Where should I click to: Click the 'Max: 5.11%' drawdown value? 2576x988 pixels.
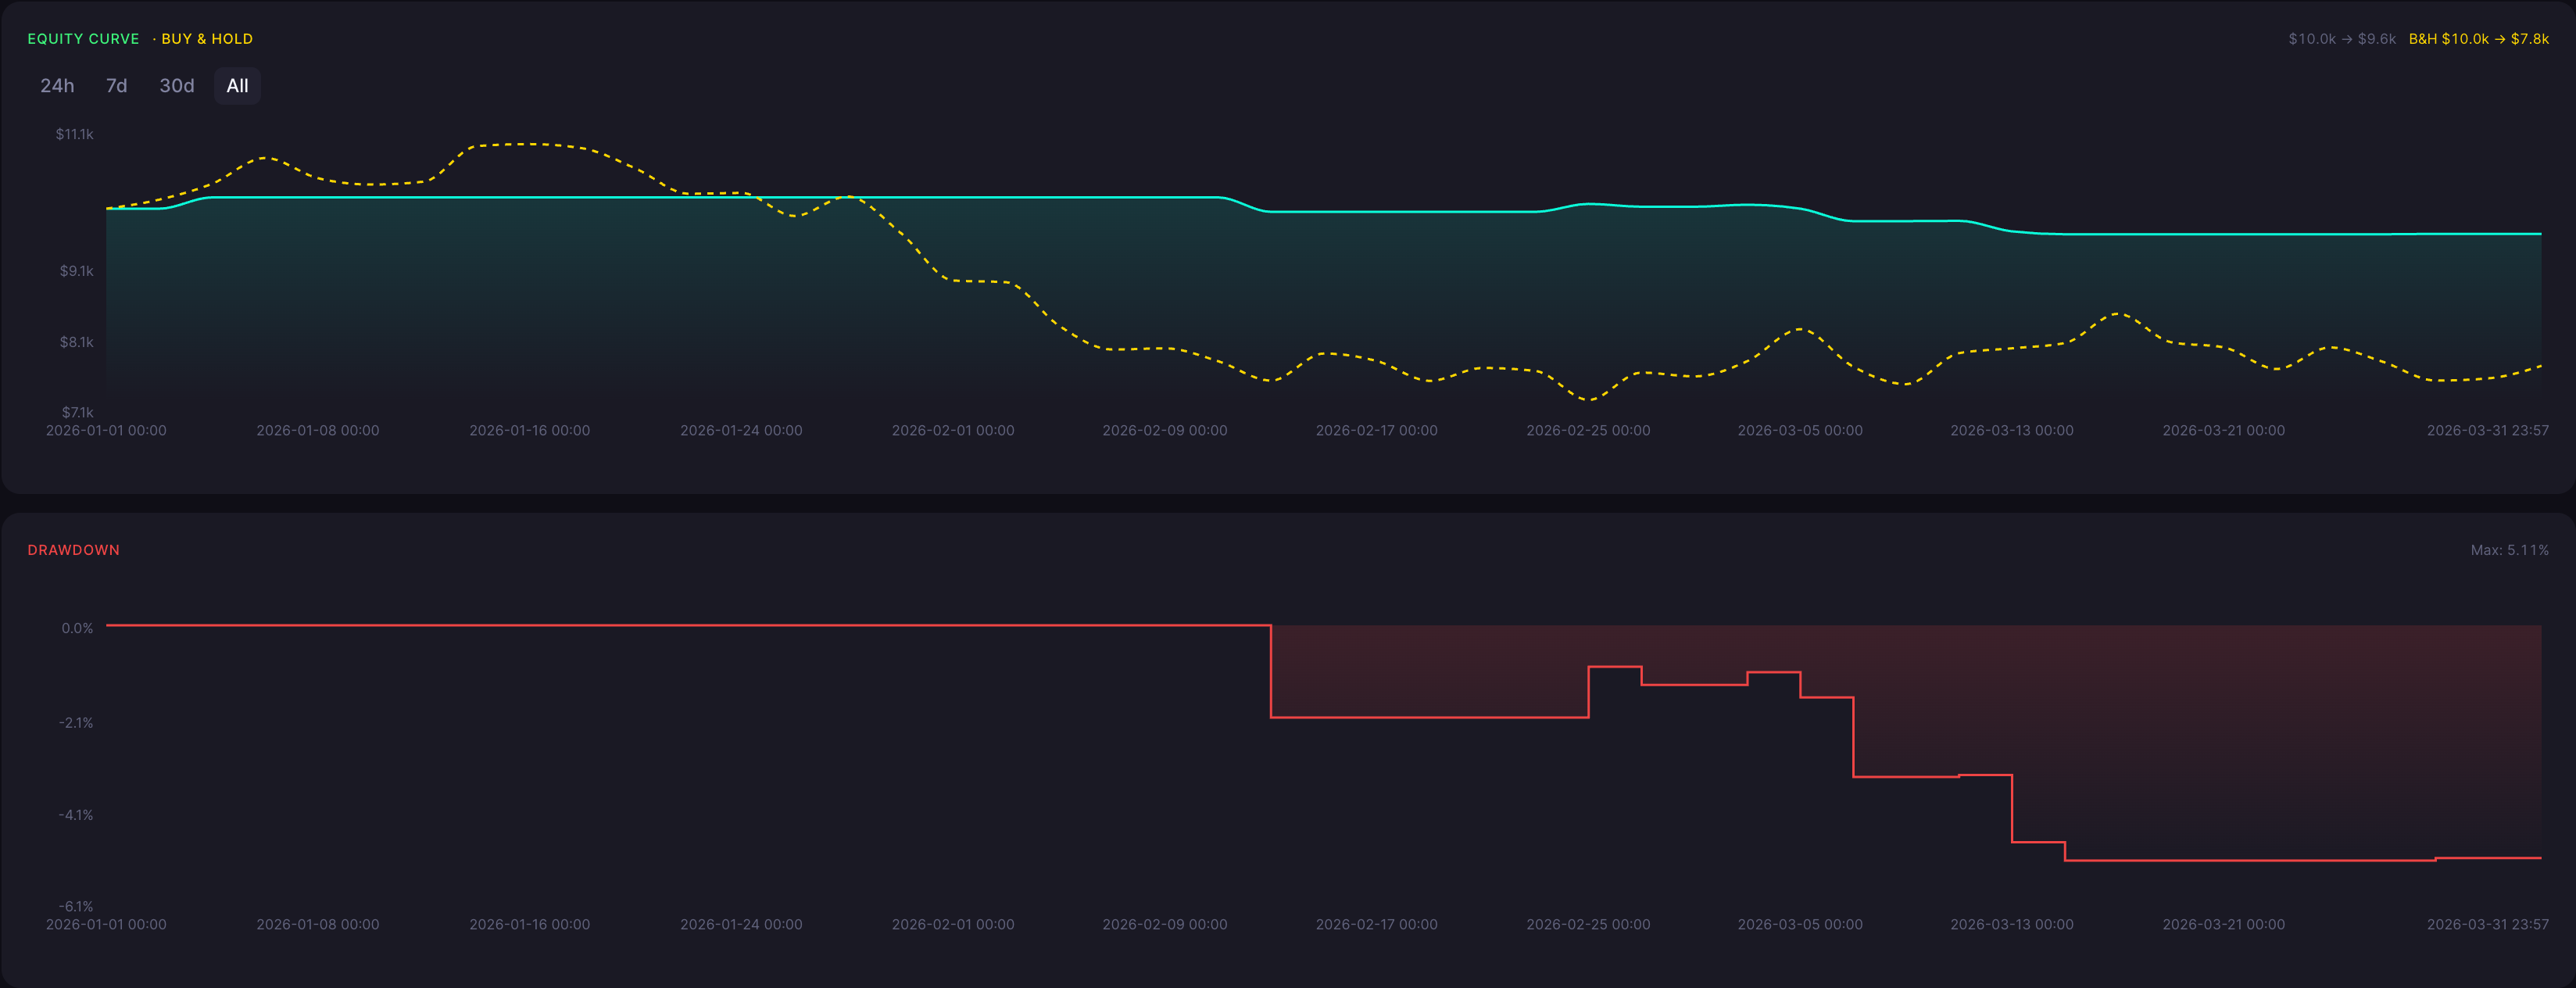coord(2509,550)
